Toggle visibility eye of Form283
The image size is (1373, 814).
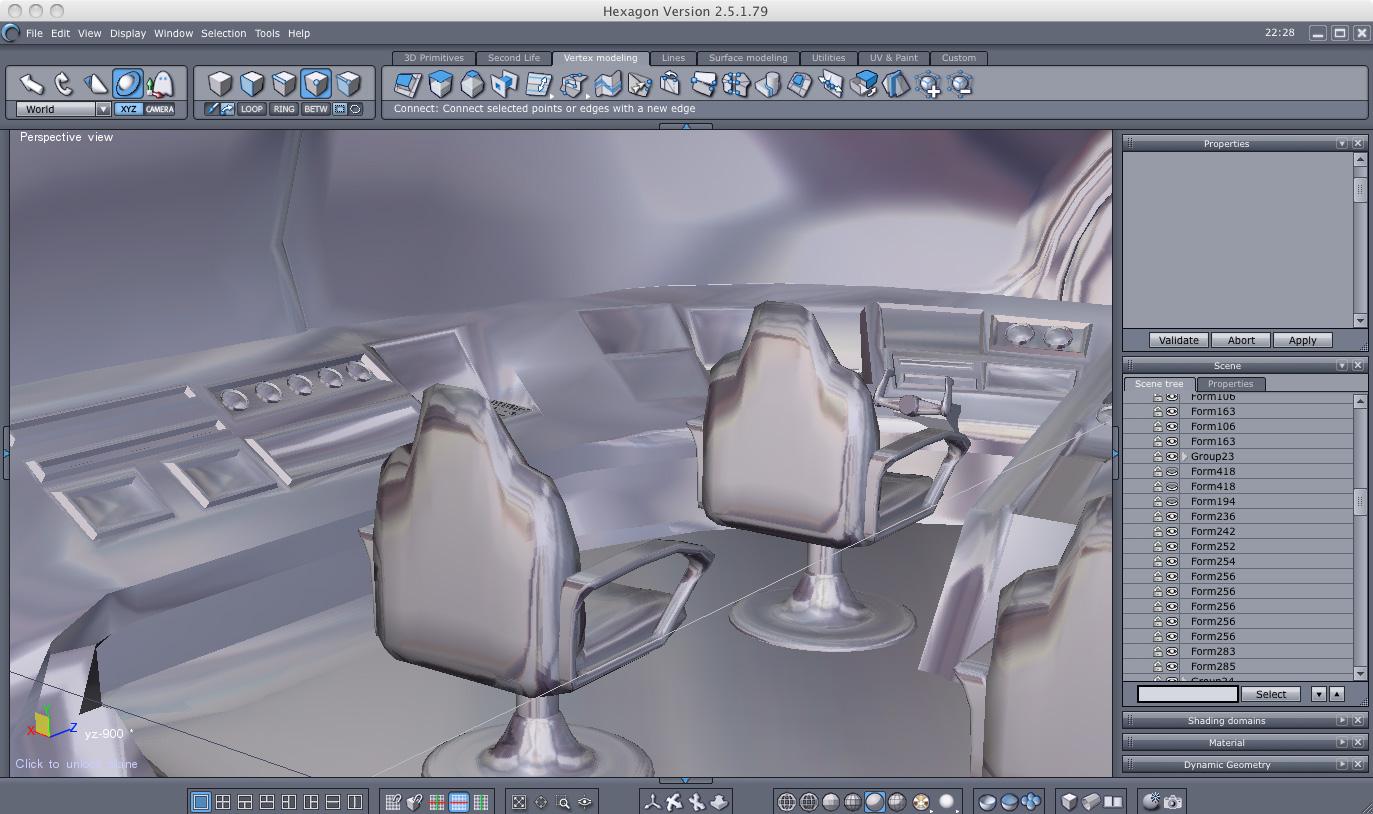click(x=1172, y=651)
